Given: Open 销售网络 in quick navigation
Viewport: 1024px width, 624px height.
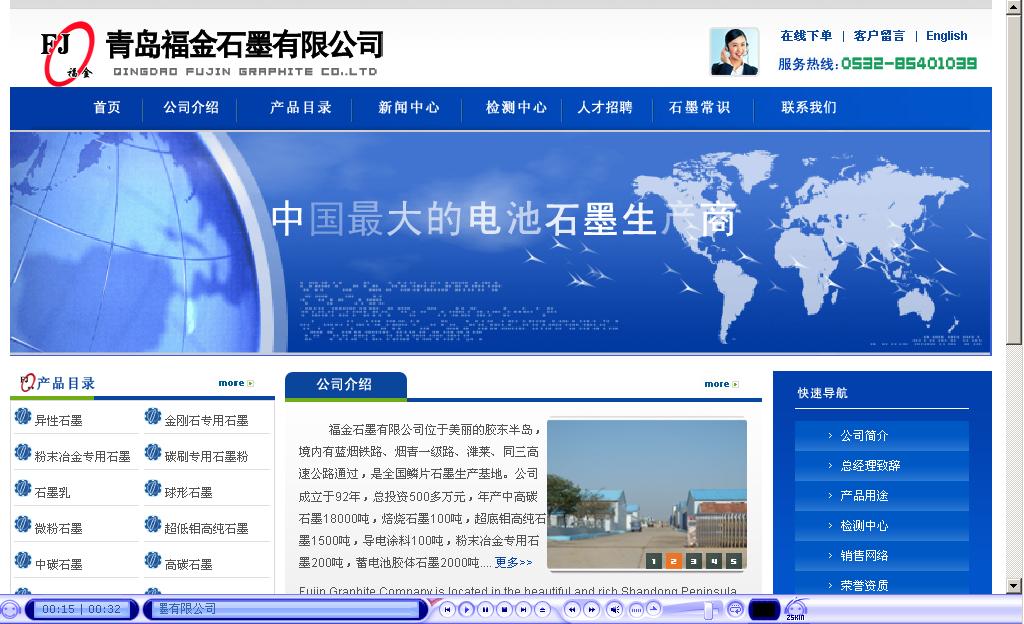Looking at the screenshot, I should [882, 555].
